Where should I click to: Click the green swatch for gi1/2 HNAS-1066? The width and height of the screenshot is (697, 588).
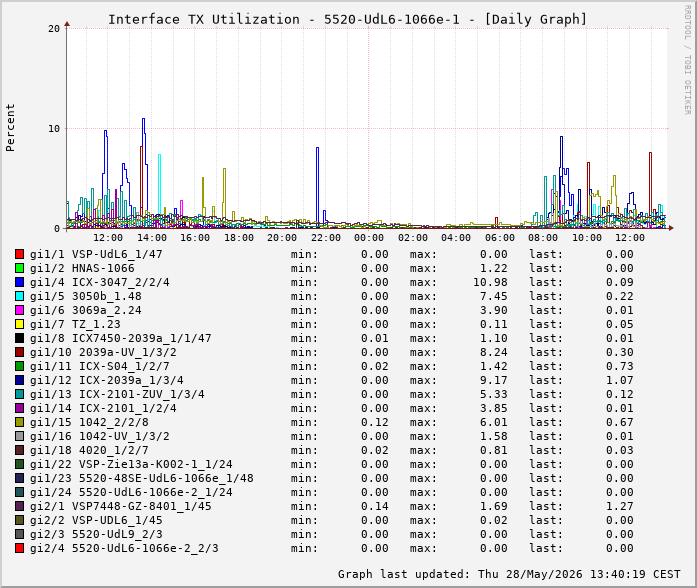(x=19, y=268)
